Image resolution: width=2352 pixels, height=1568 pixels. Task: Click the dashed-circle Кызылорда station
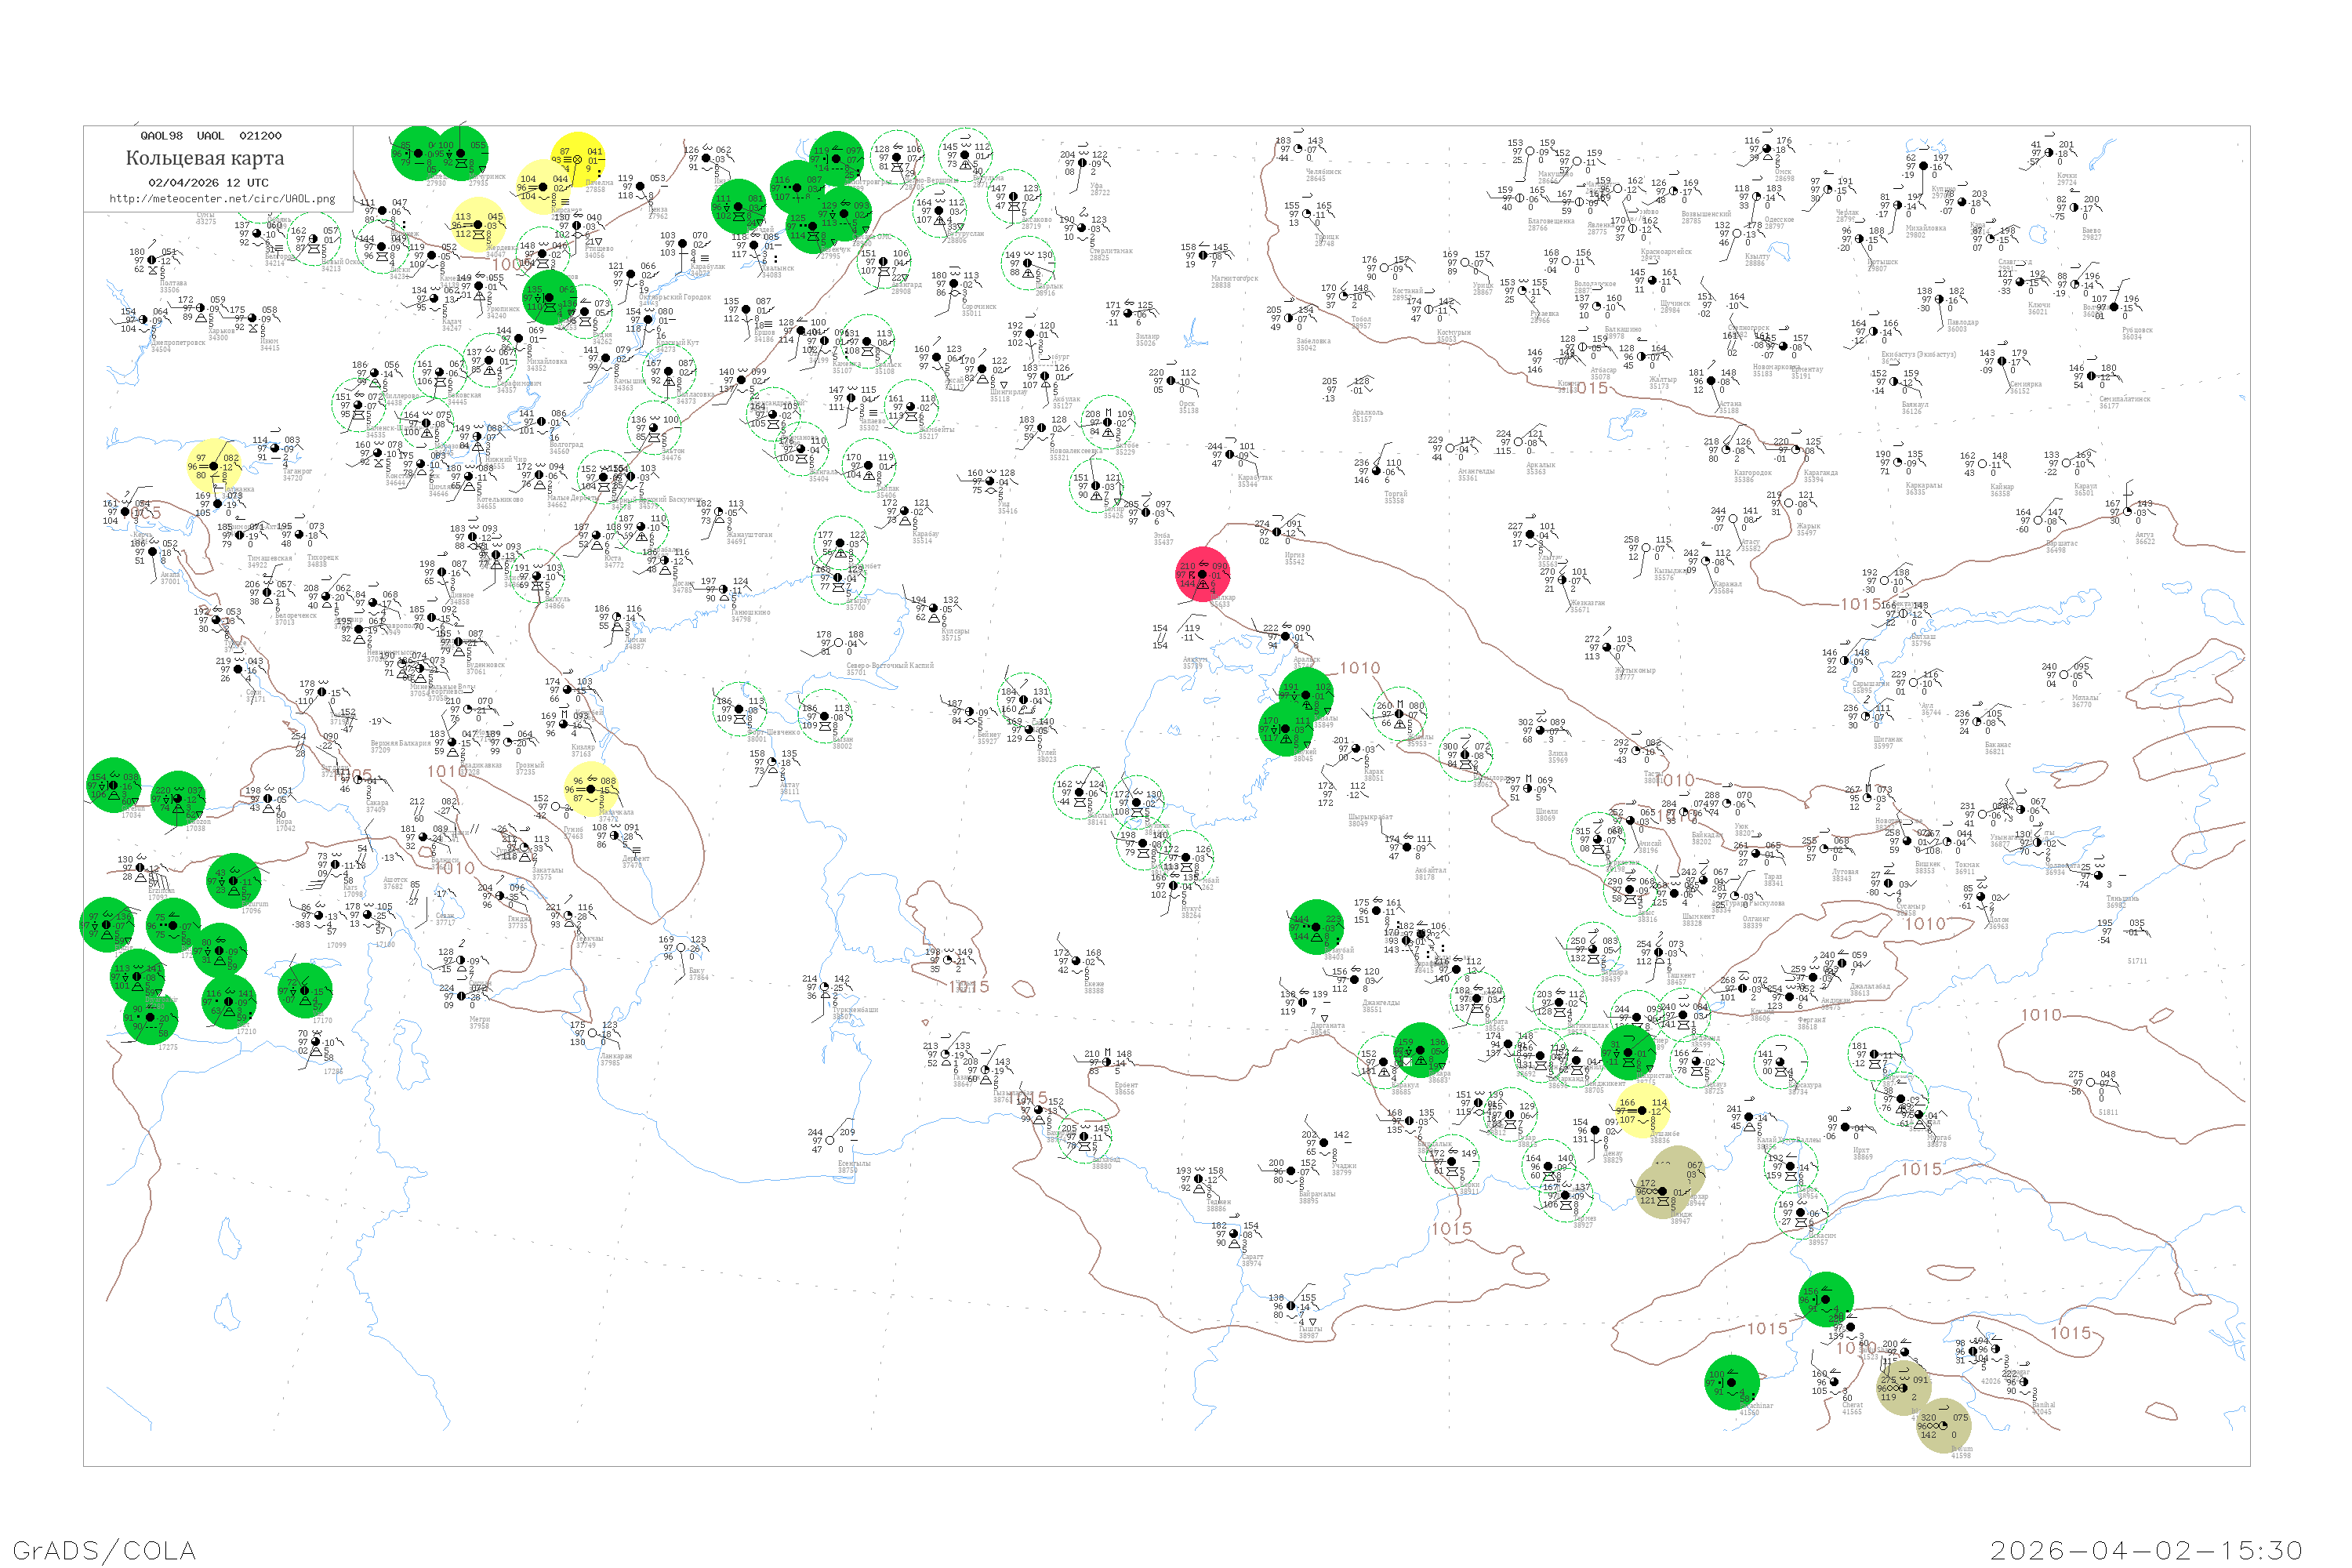[1467, 755]
